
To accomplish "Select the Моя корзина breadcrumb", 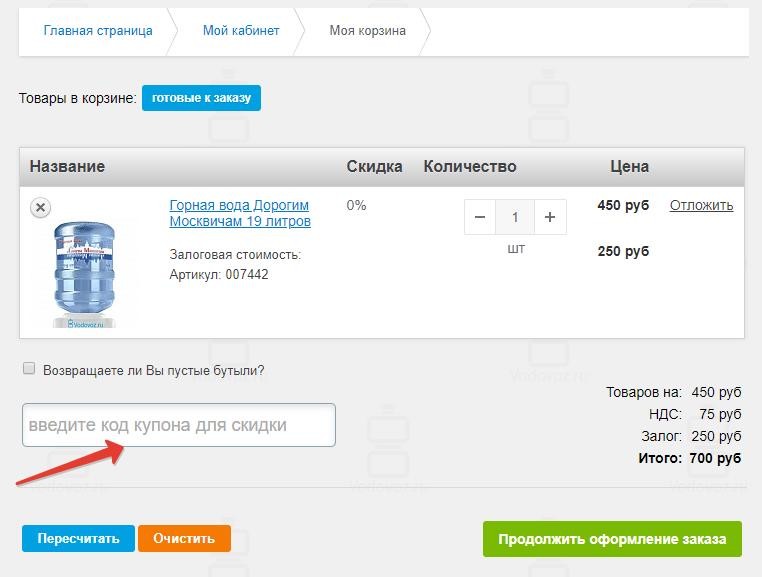I will pyautogui.click(x=368, y=31).
